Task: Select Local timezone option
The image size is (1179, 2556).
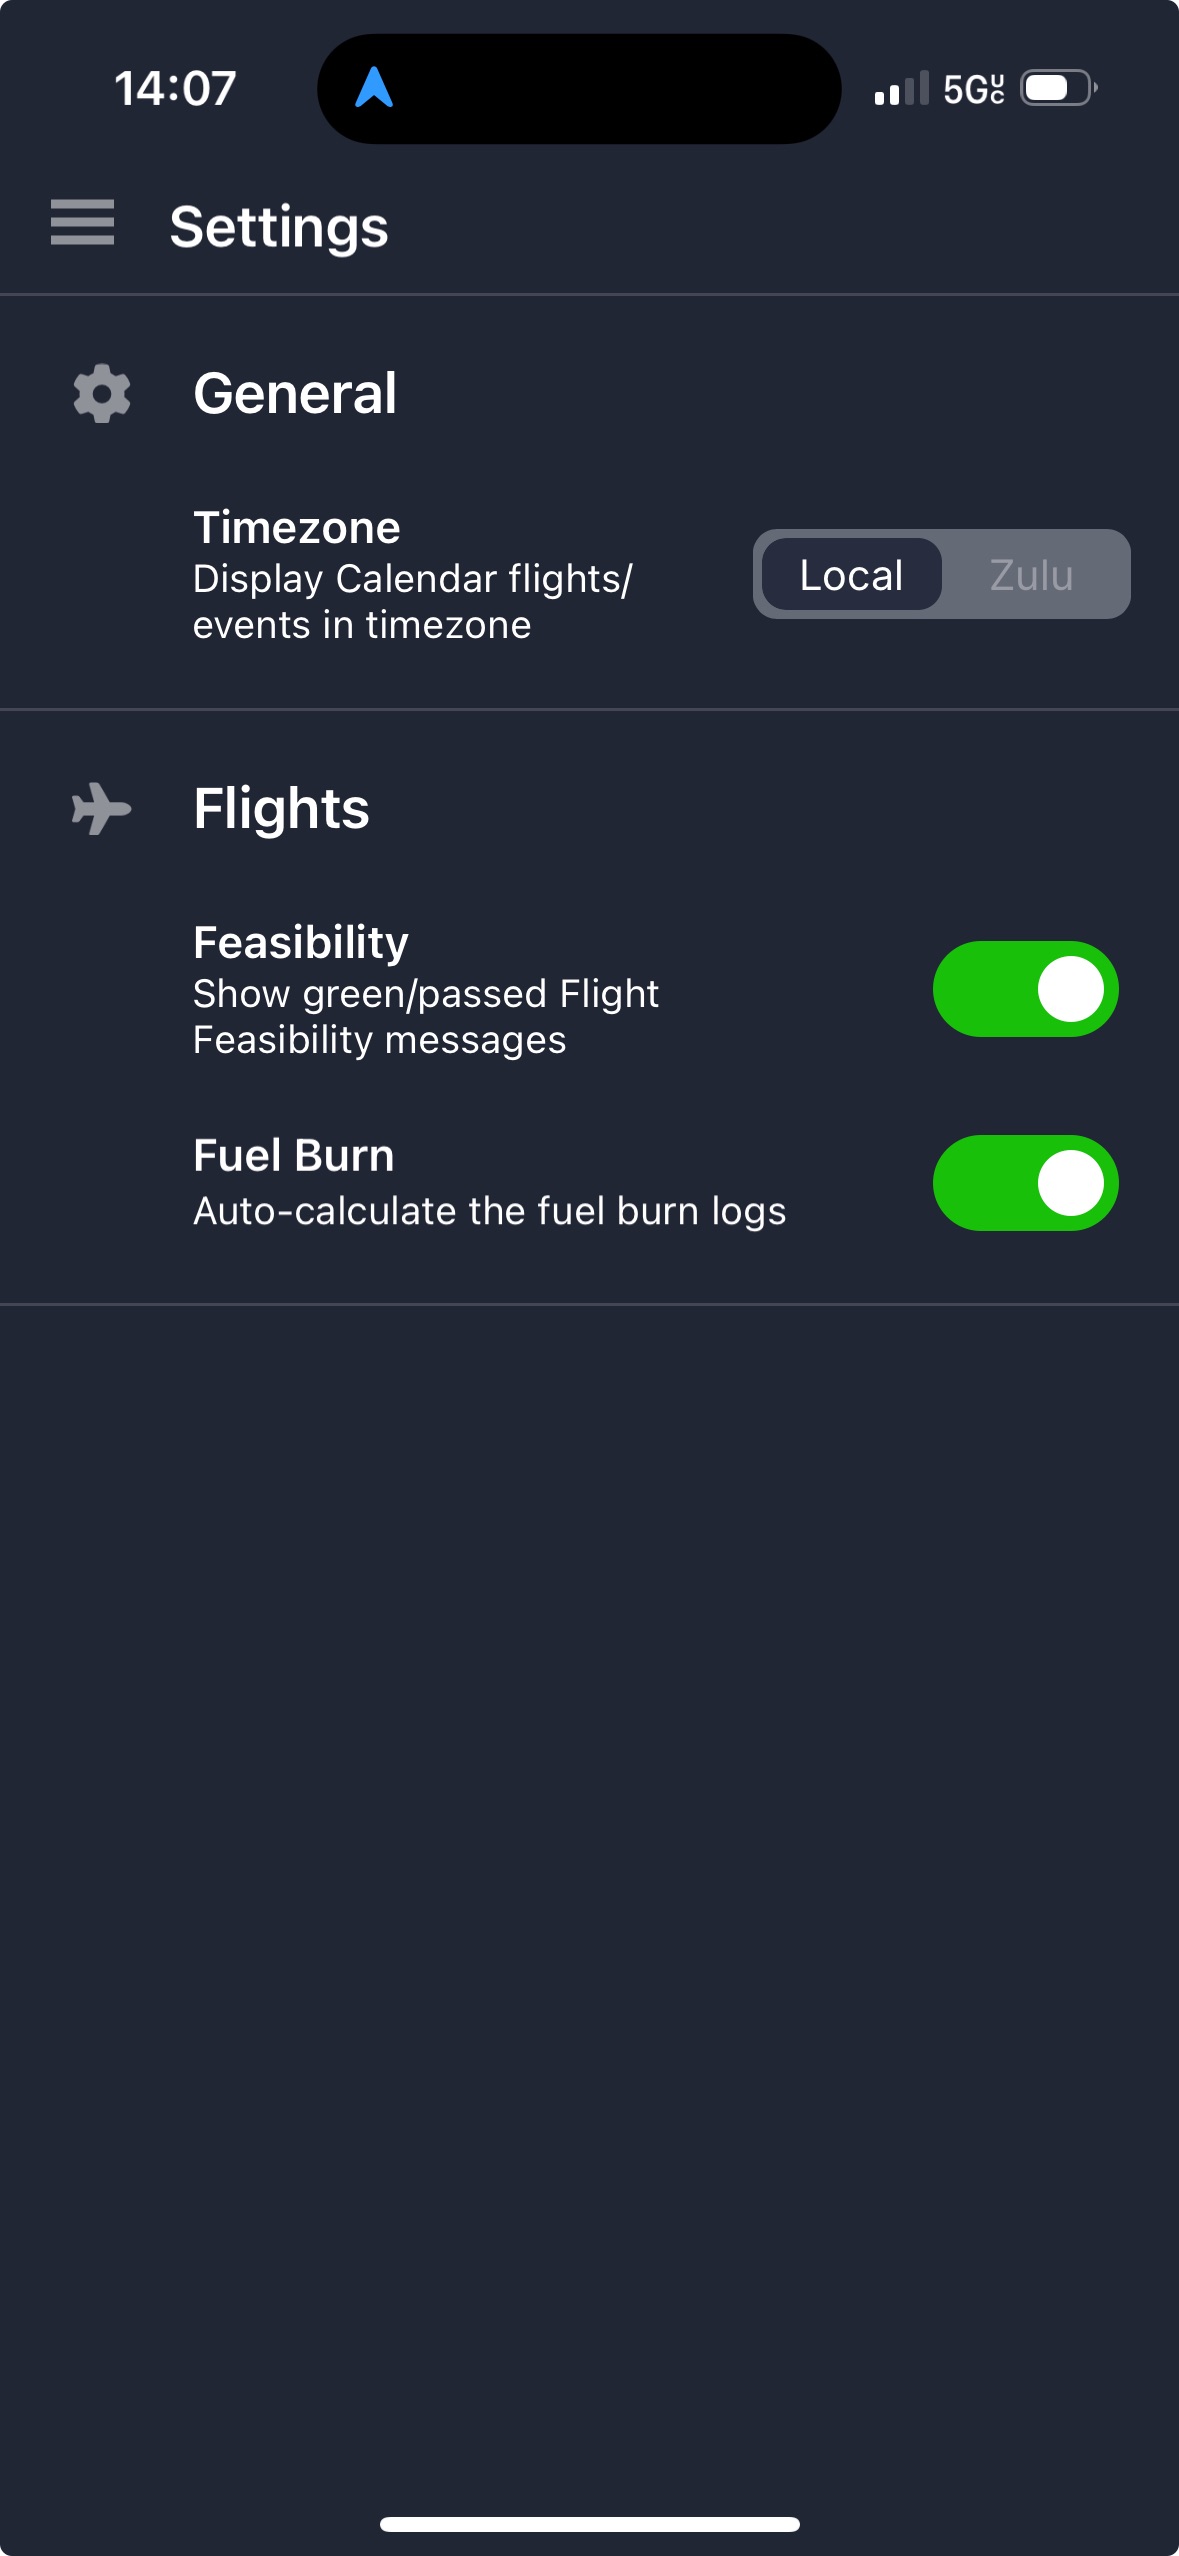Action: coord(851,575)
